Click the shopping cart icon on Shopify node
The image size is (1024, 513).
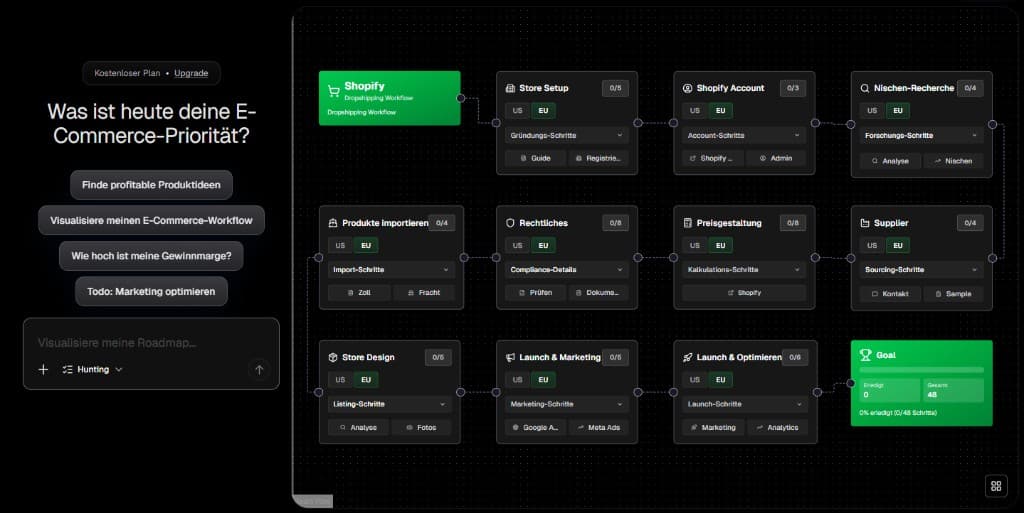pos(334,91)
